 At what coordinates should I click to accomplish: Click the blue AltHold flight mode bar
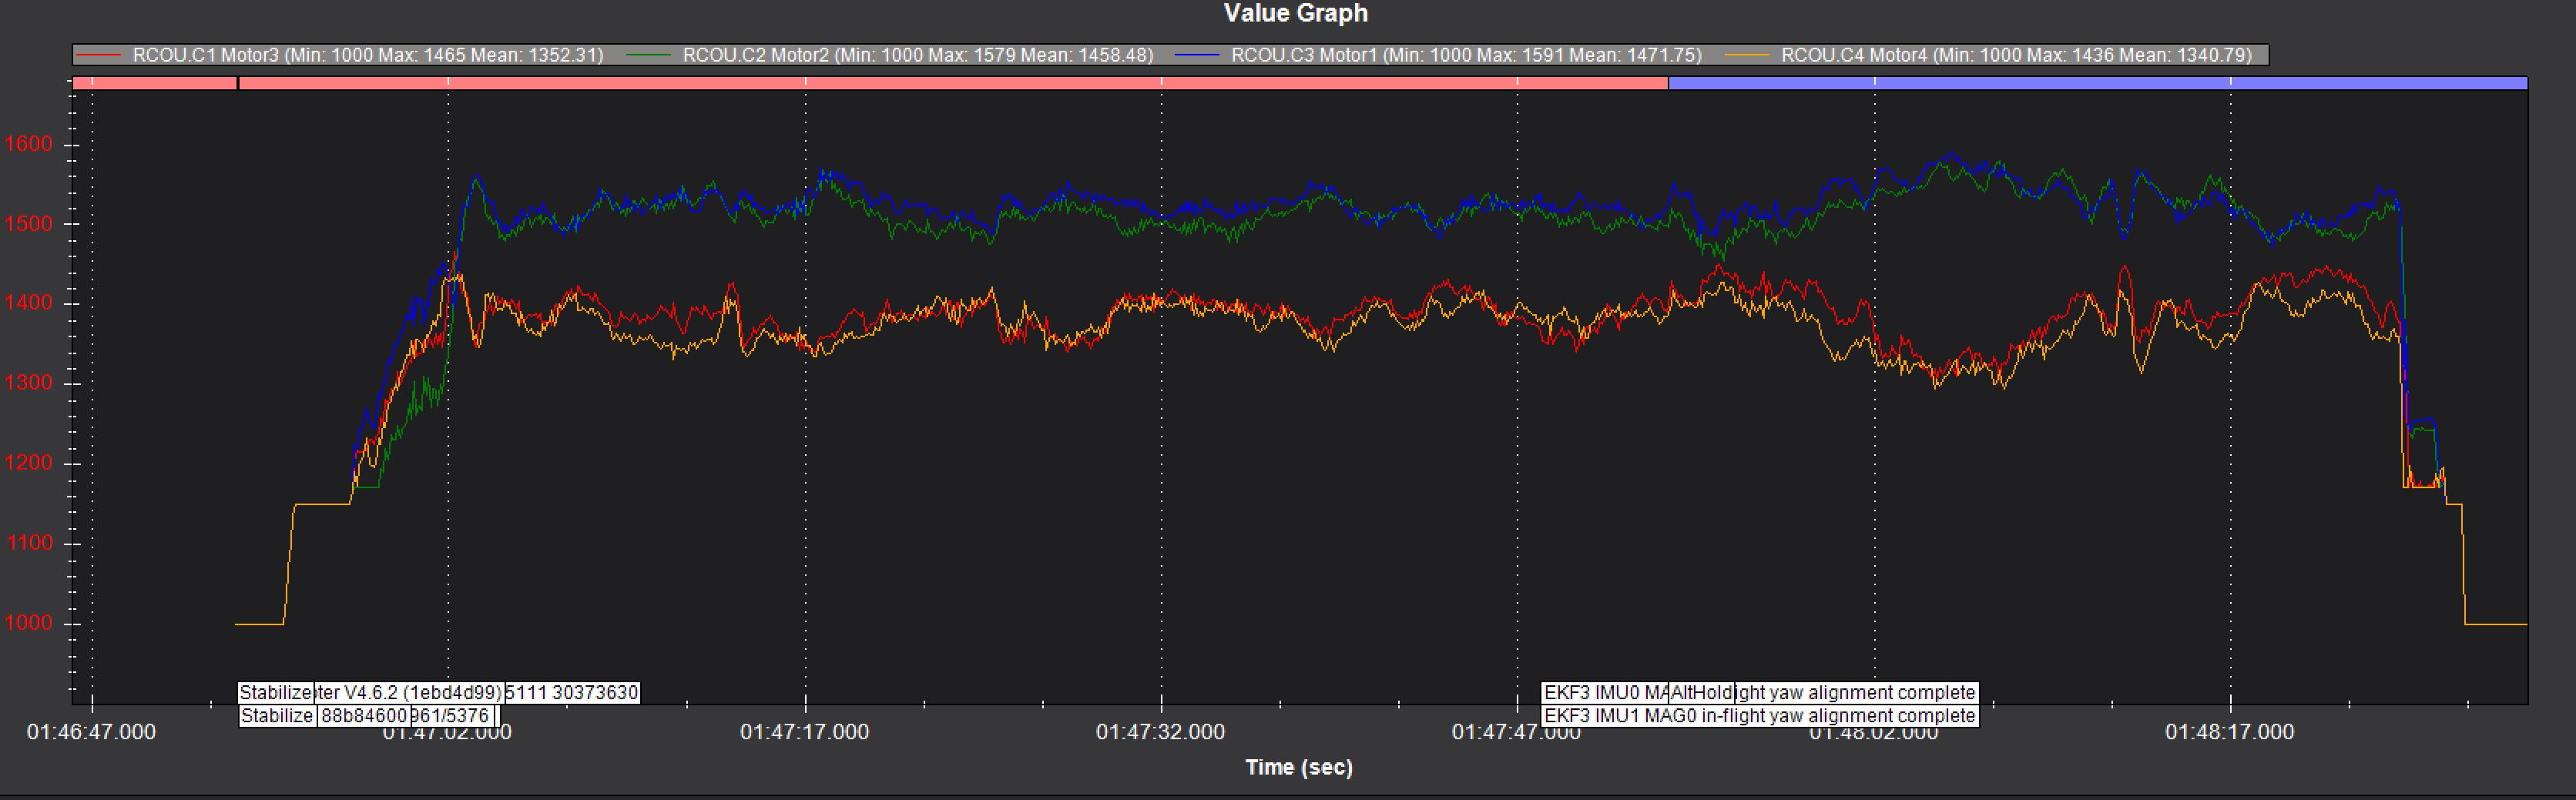2097,84
